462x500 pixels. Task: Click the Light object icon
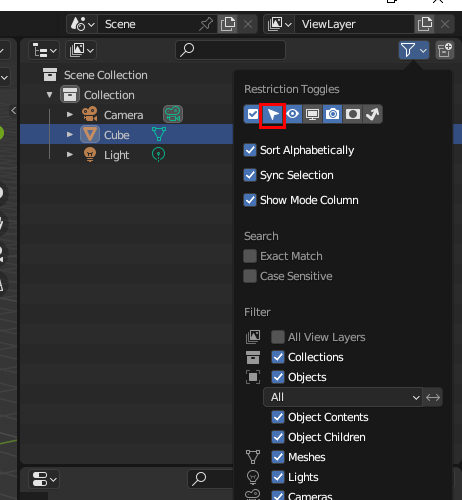point(90,155)
